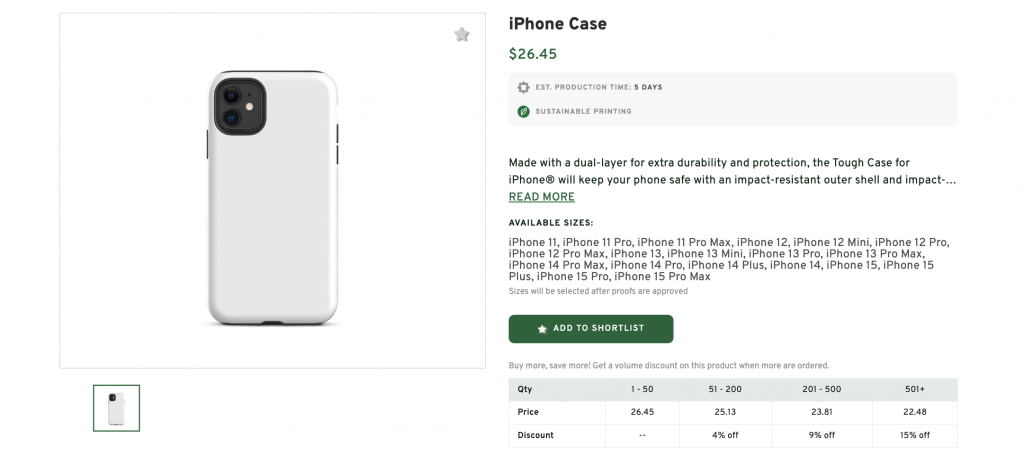Image resolution: width=1024 pixels, height=457 pixels.
Task: Expand description with READ MORE link
Action: click(x=541, y=197)
